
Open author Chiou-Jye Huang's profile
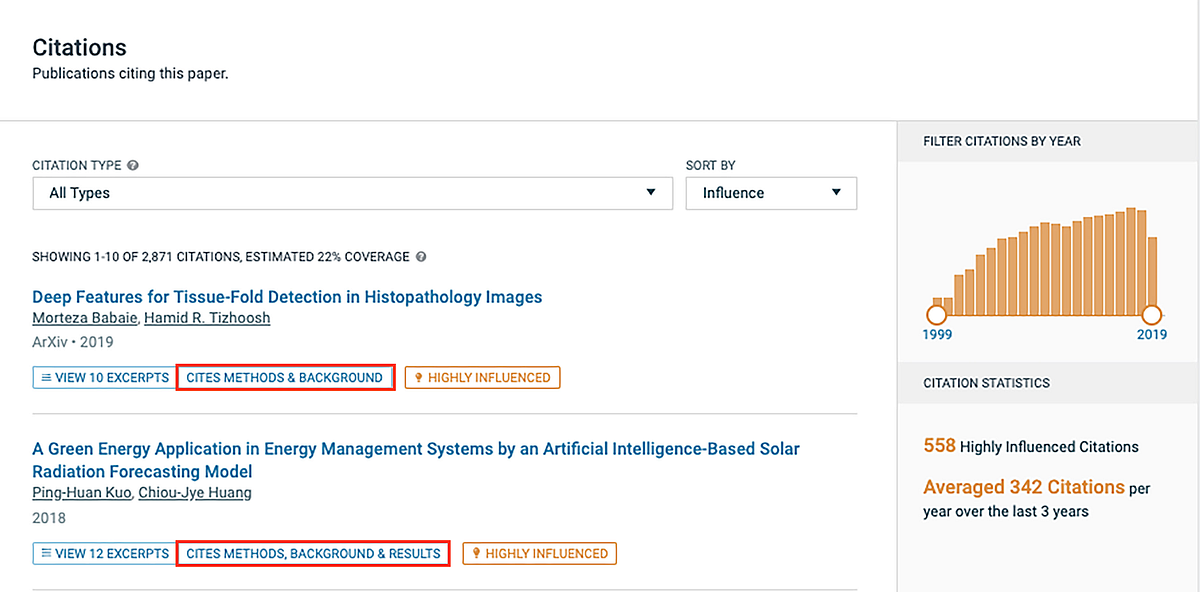point(195,493)
